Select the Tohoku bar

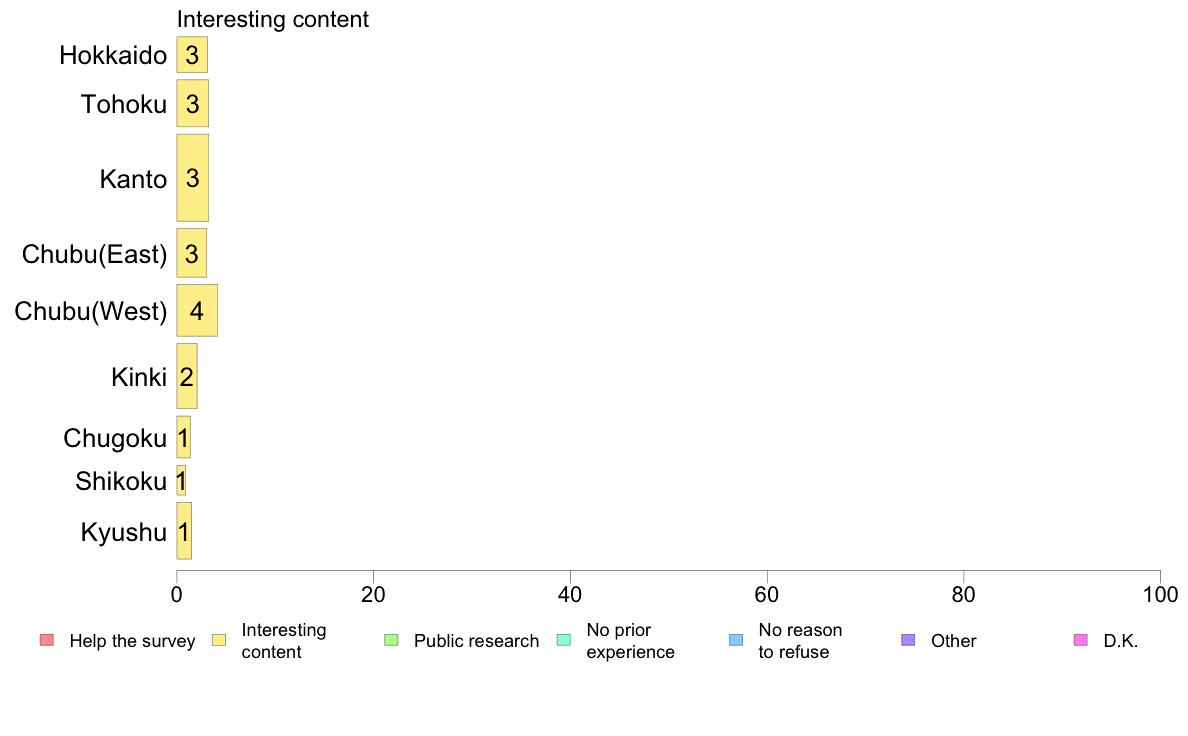[192, 104]
